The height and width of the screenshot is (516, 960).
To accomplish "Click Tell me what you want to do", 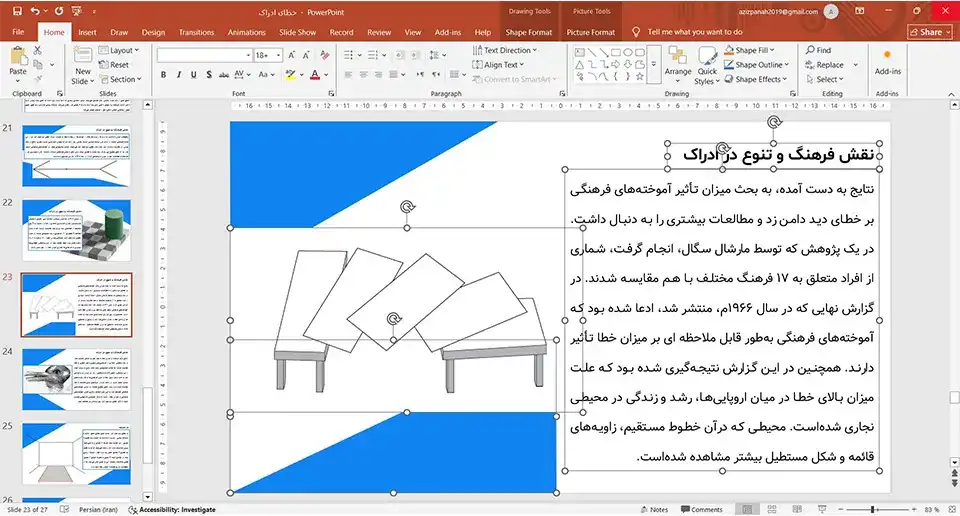I will point(688,32).
